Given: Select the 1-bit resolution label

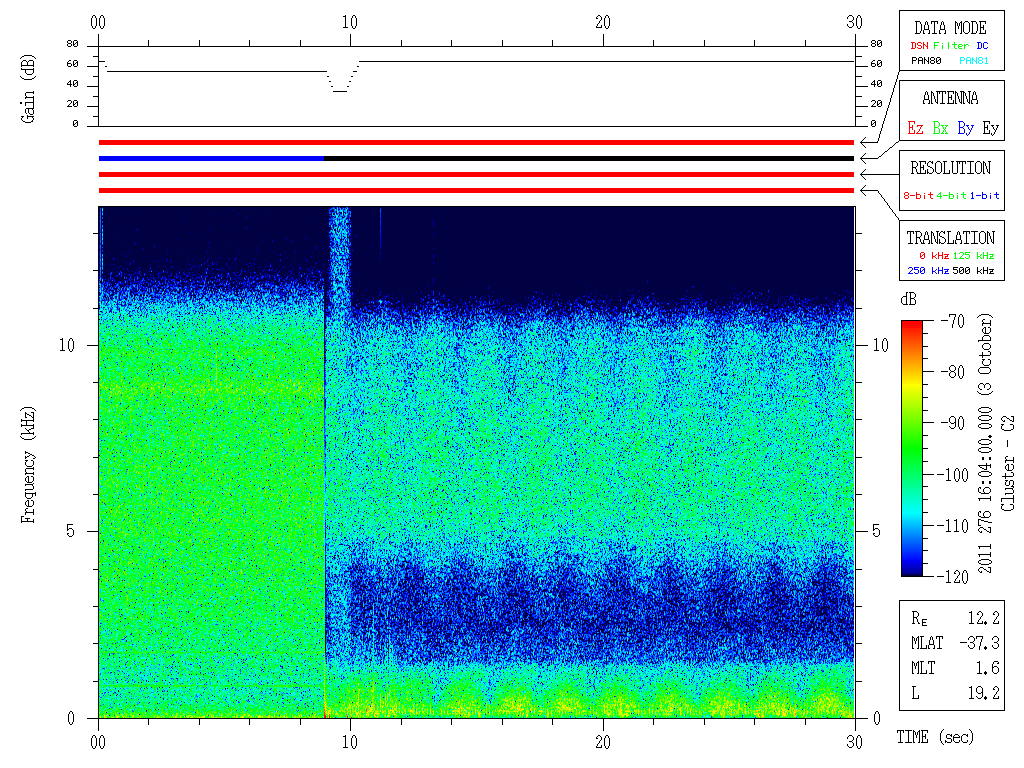Looking at the screenshot, I should [984, 195].
